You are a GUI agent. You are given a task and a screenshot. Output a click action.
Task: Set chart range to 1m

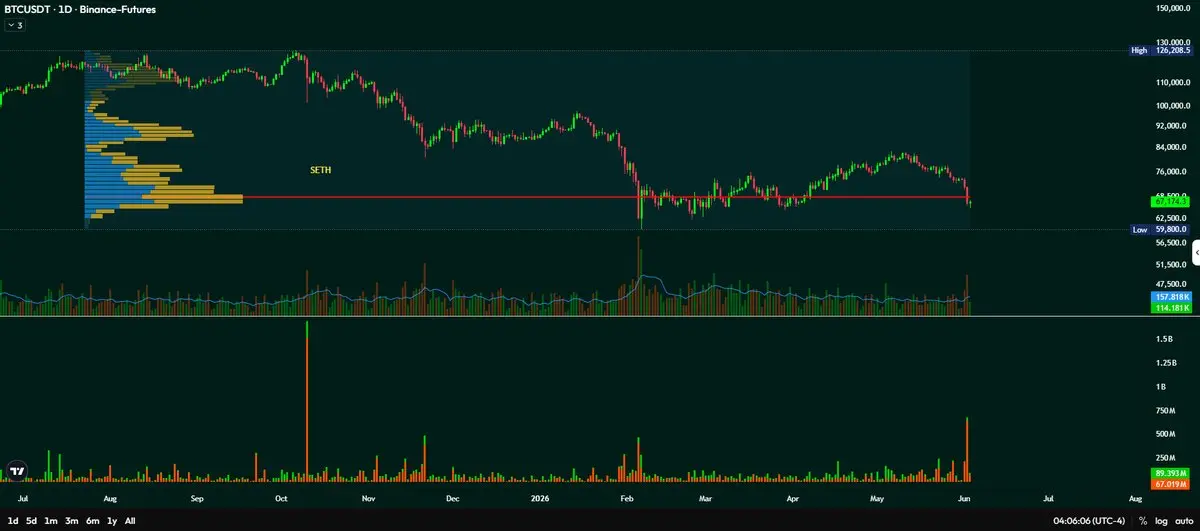click(x=51, y=521)
